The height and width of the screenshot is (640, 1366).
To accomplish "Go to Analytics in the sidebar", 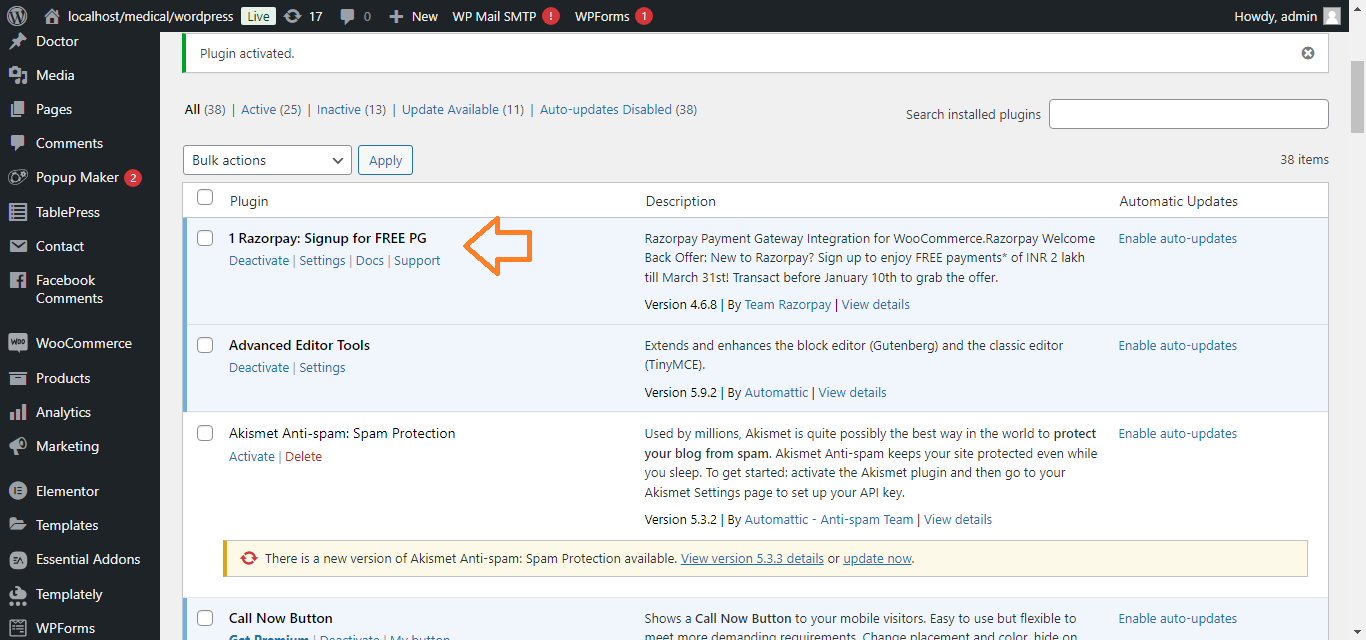I will (x=63, y=412).
